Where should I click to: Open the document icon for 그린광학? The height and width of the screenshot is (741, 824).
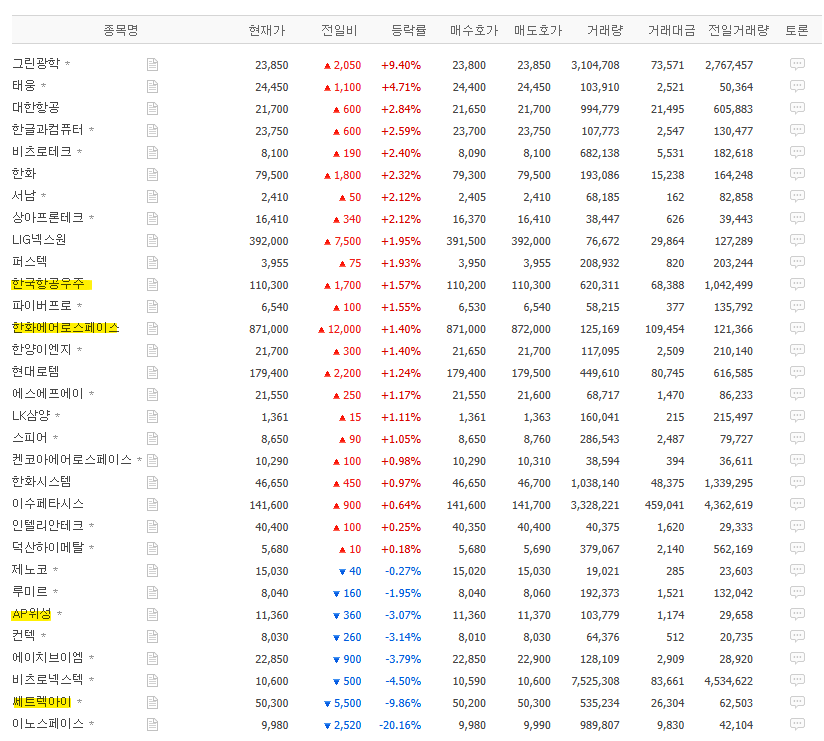(x=152, y=65)
